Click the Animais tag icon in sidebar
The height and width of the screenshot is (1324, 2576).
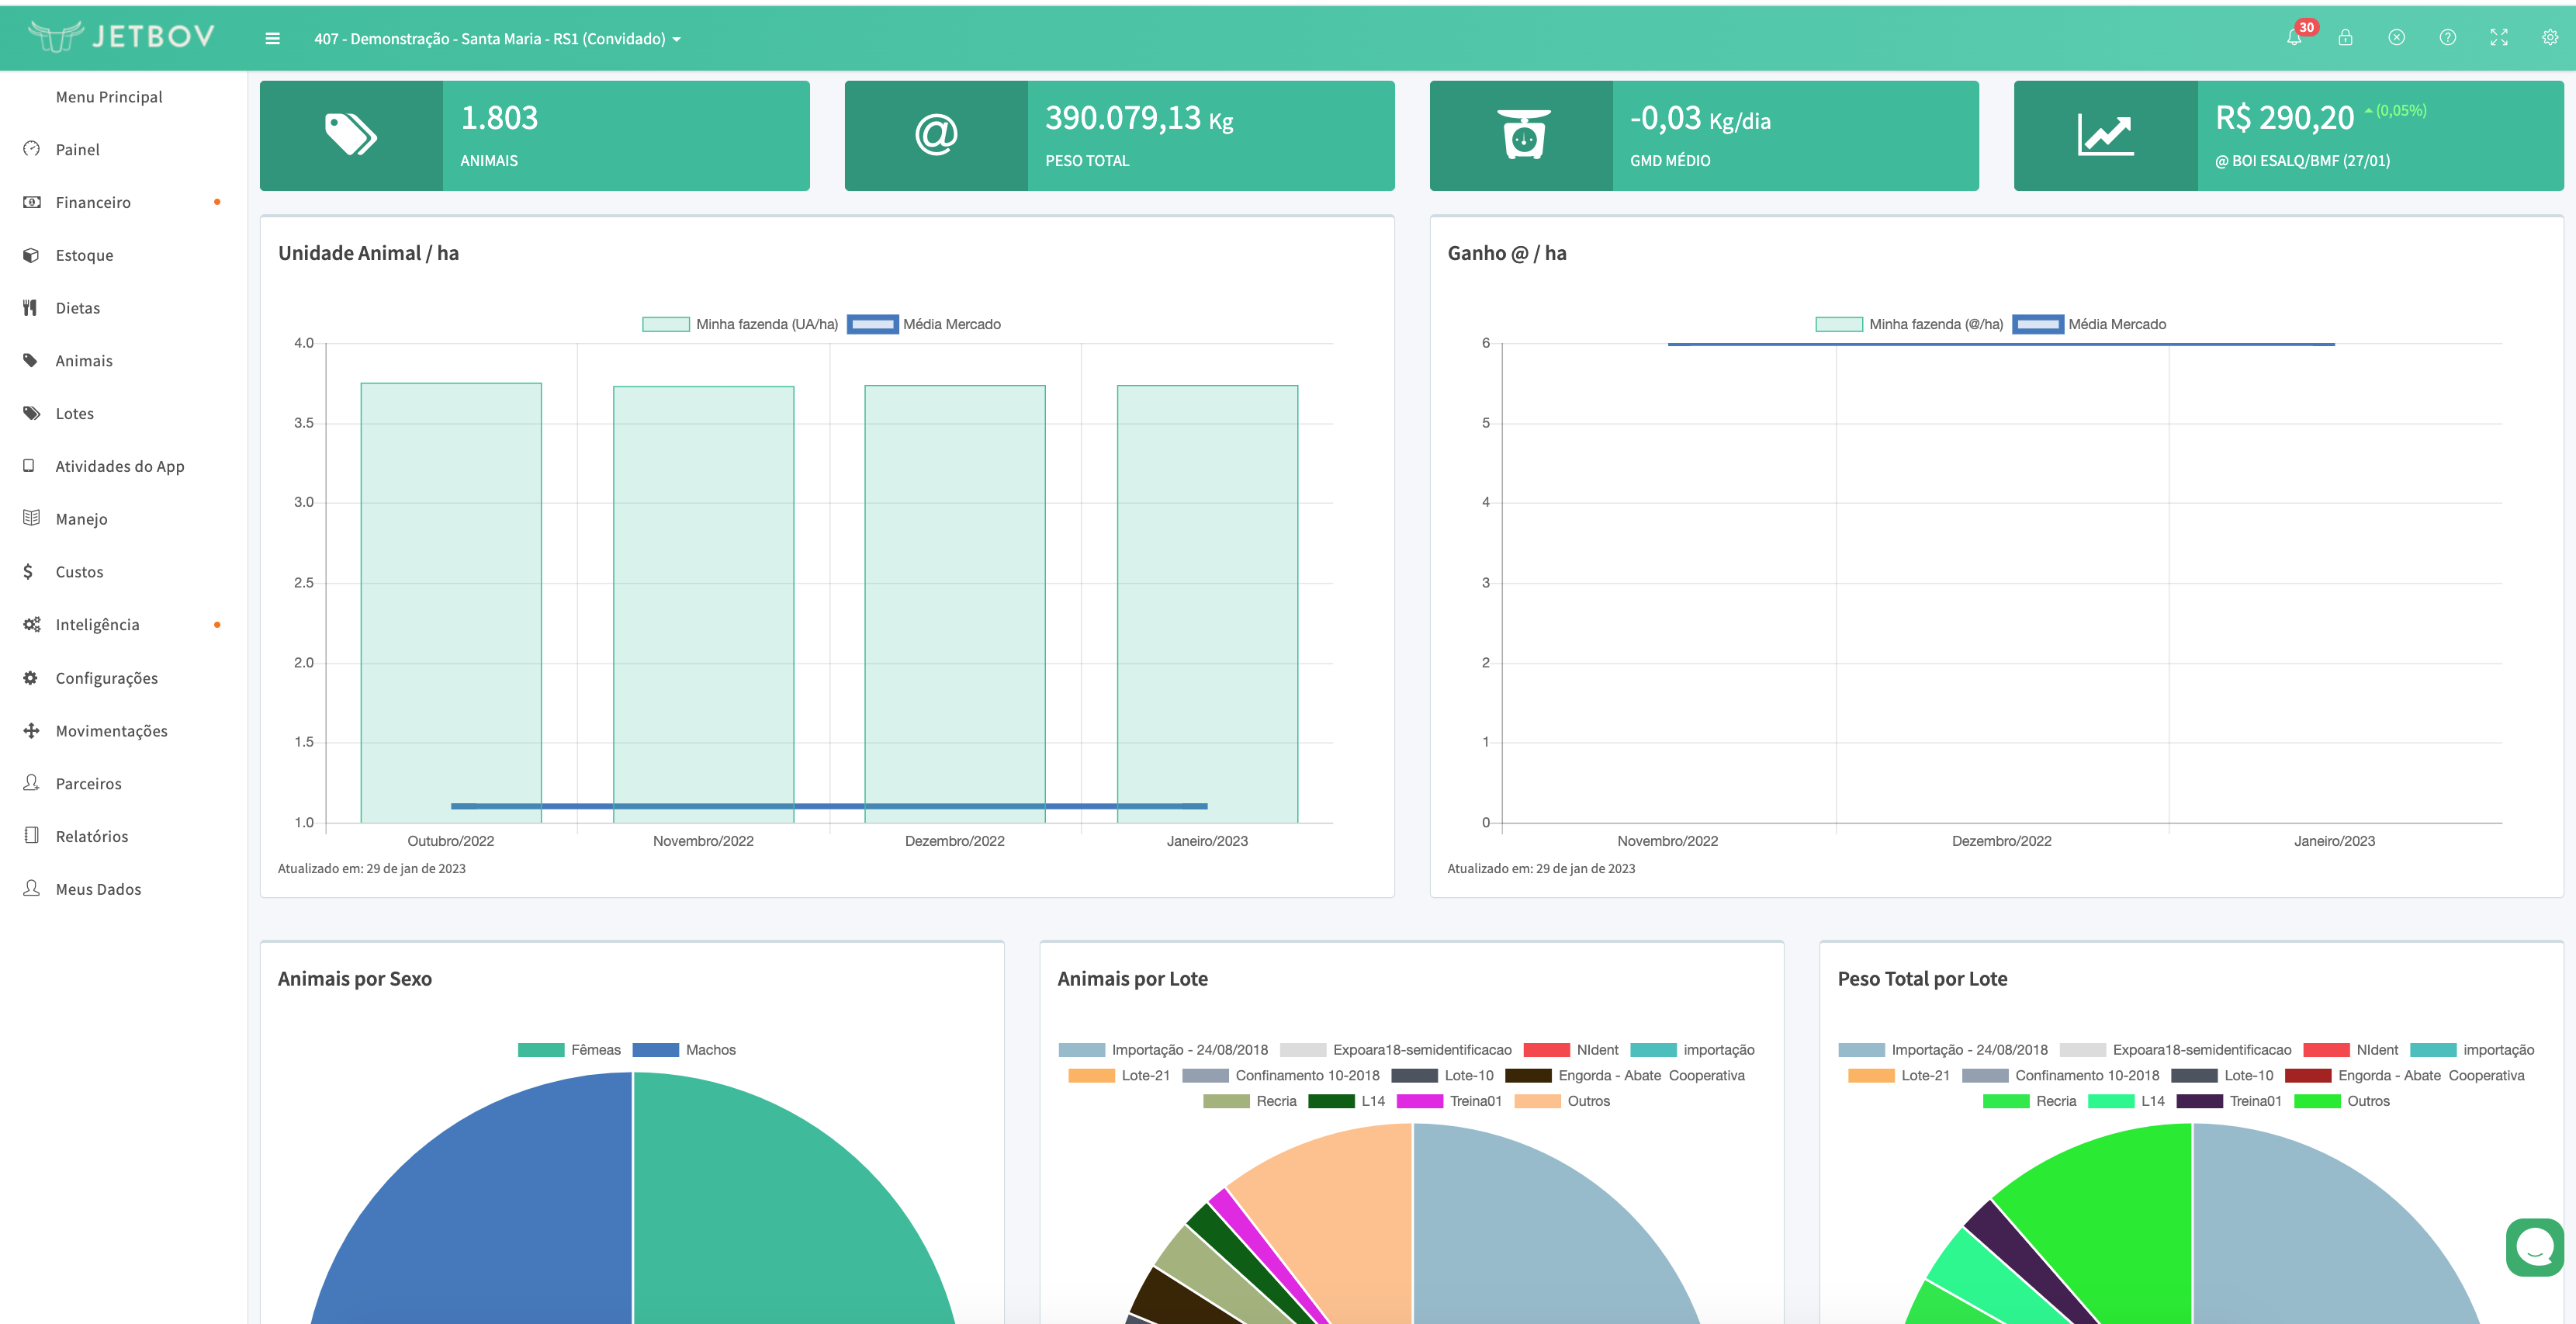tap(31, 360)
